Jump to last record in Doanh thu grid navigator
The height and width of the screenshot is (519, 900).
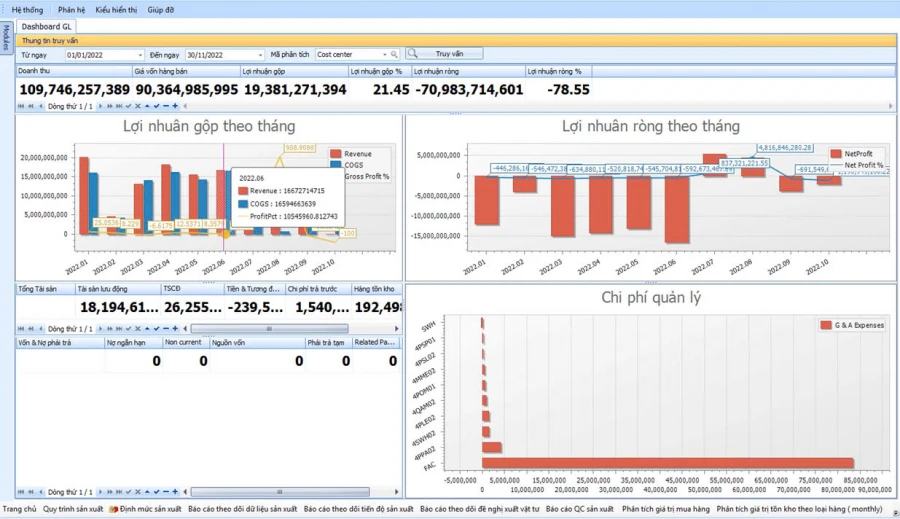[x=119, y=106]
